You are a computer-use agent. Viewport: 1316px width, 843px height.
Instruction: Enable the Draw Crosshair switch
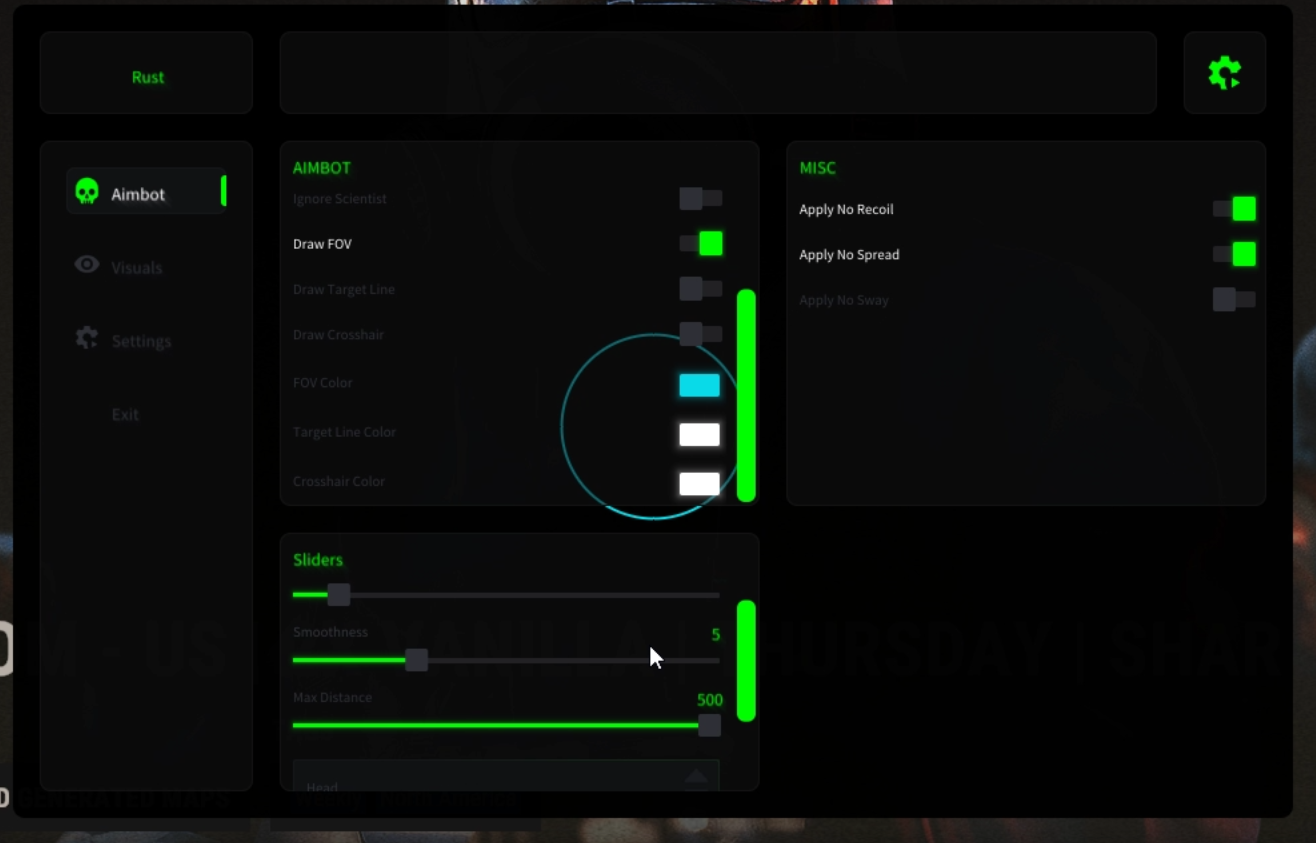pos(700,334)
